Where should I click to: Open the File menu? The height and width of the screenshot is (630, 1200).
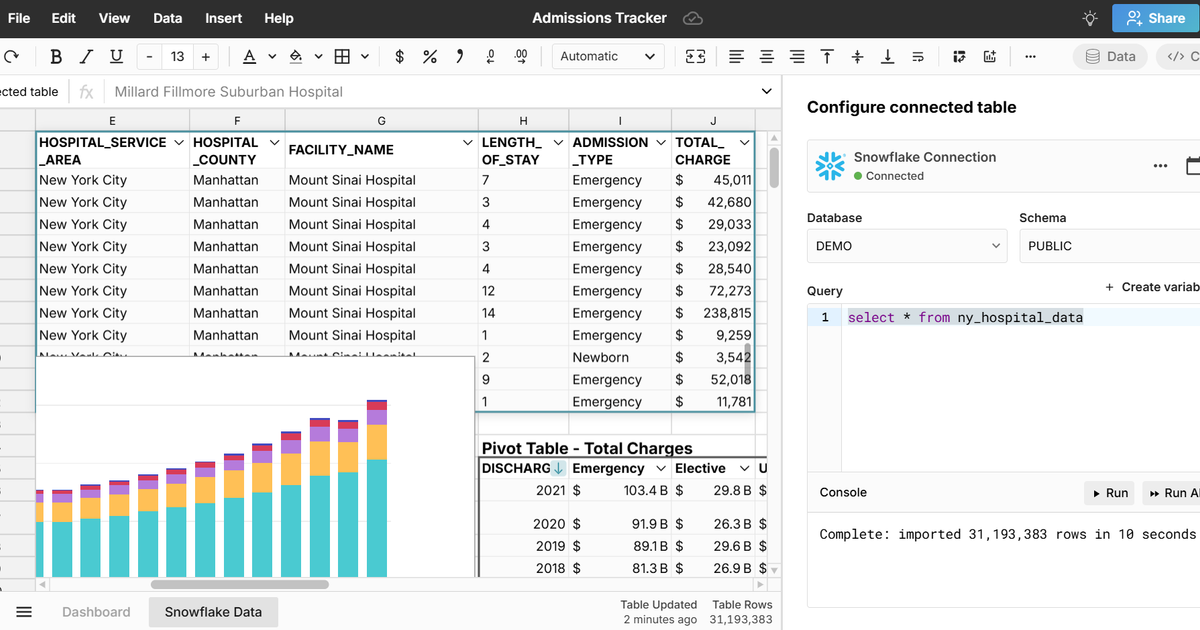19,18
